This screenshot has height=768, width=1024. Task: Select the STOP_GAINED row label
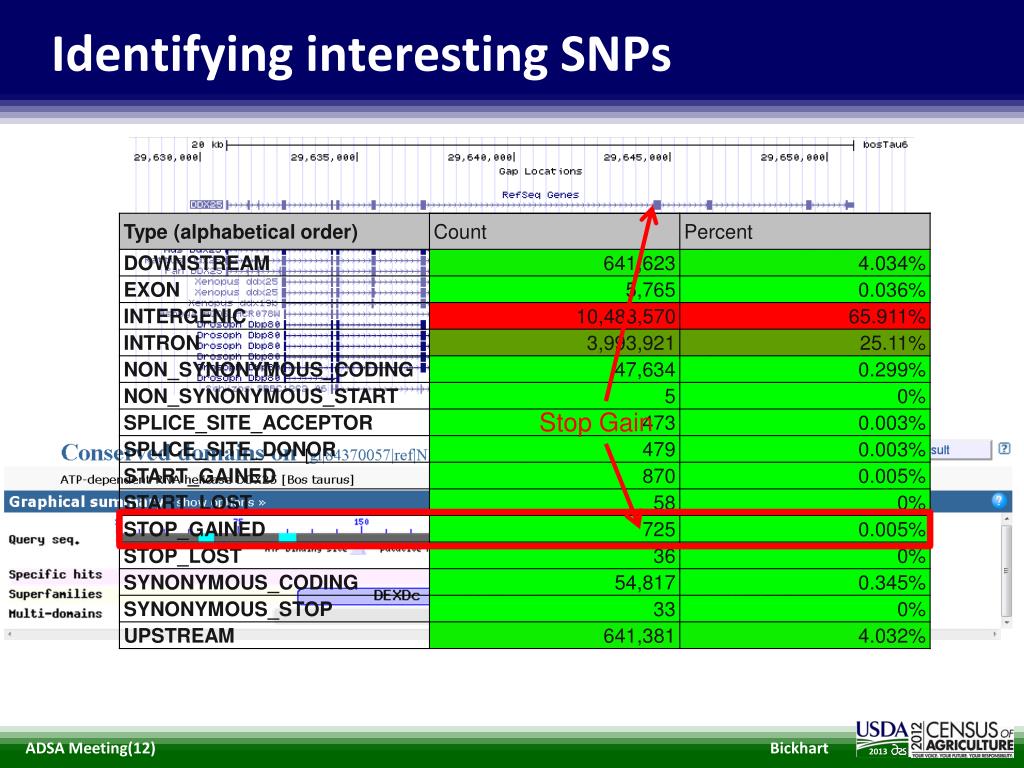click(x=194, y=529)
